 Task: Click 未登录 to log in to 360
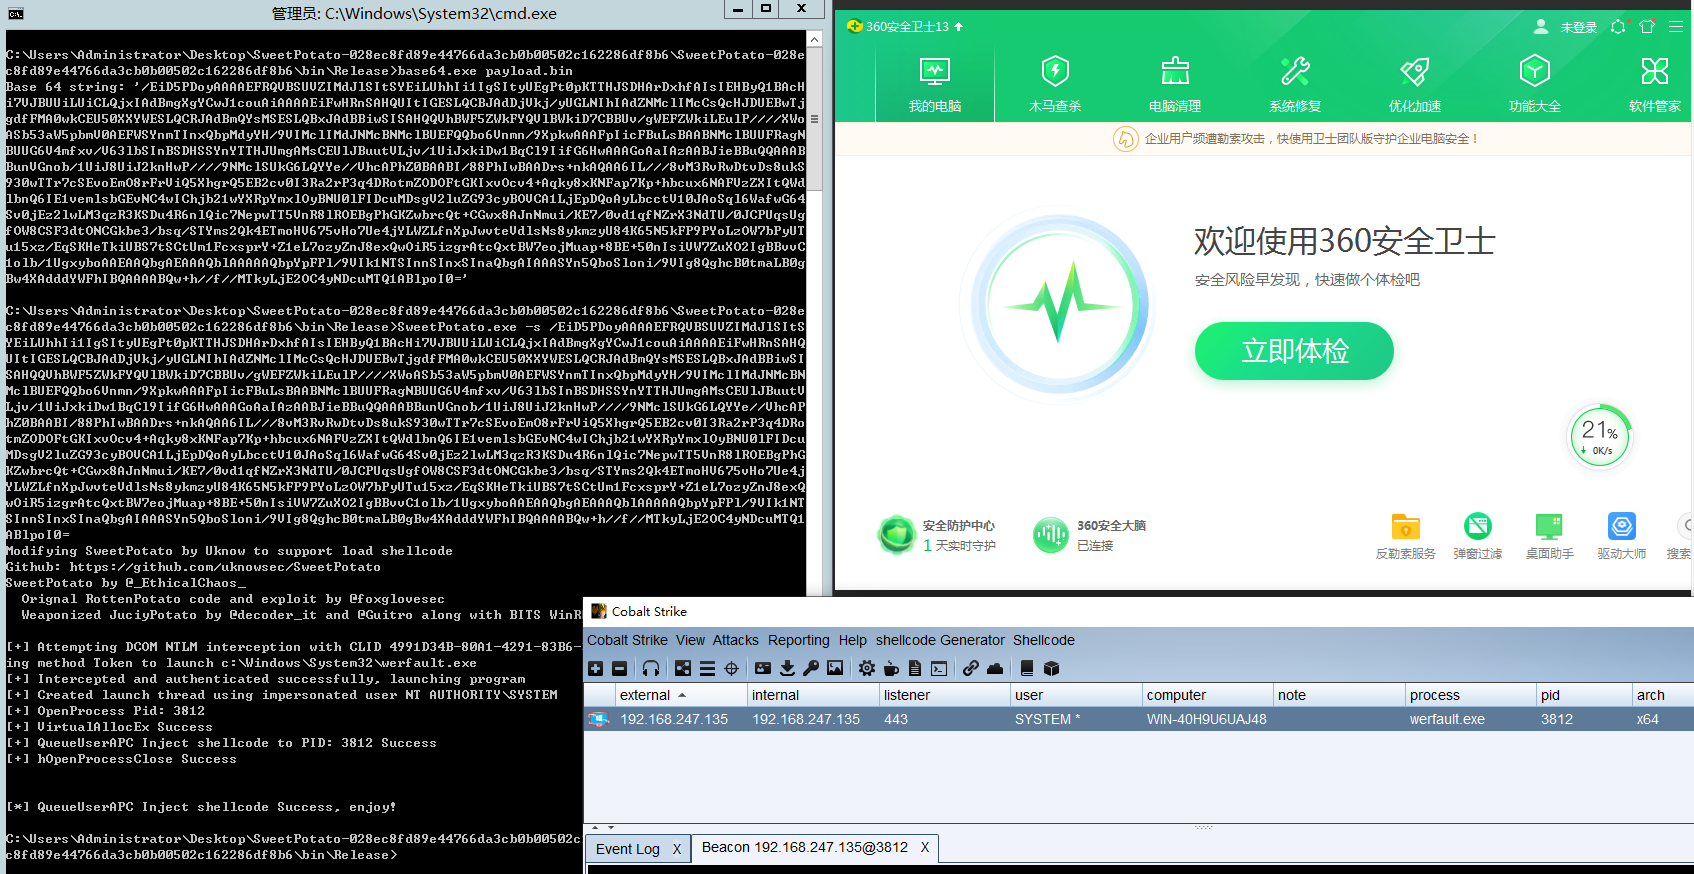point(1579,28)
